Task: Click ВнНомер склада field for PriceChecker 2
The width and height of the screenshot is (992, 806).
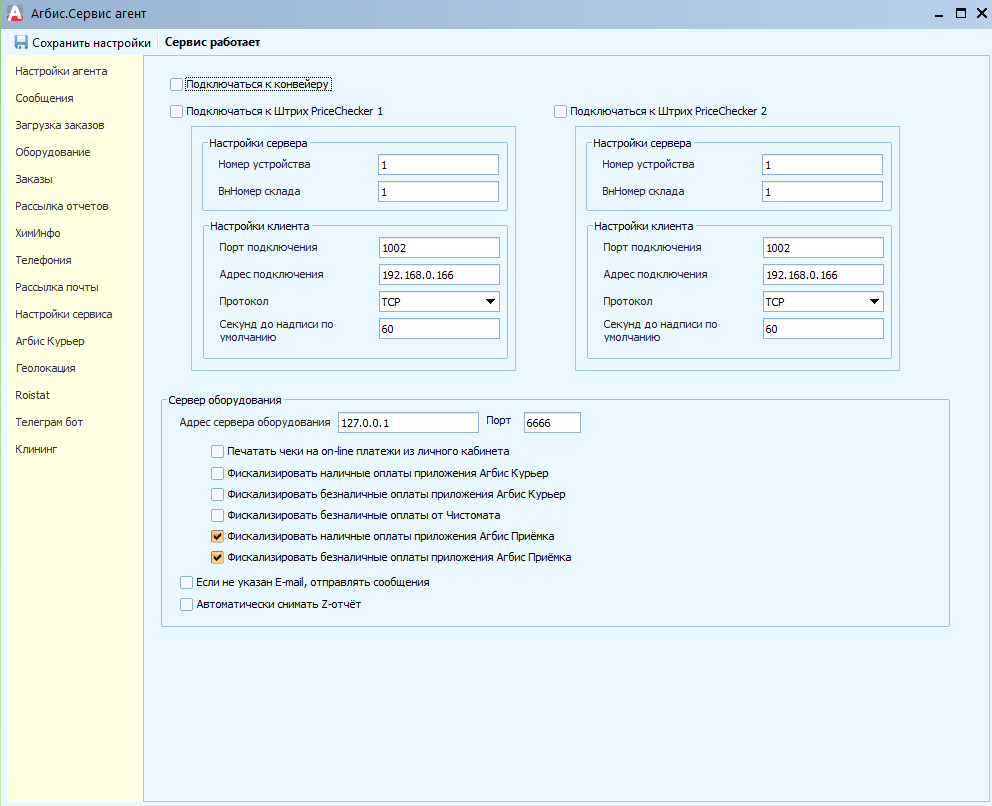Action: 822,192
